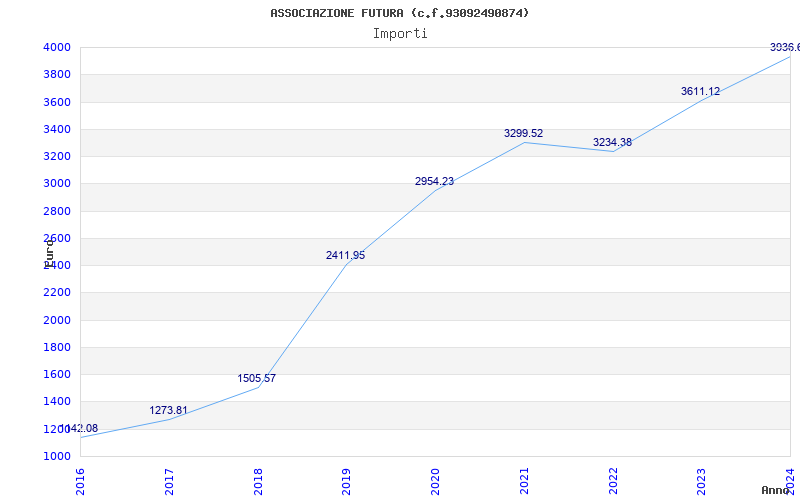
Task: Click the y-axis value 3800
Action: [x=57, y=75]
